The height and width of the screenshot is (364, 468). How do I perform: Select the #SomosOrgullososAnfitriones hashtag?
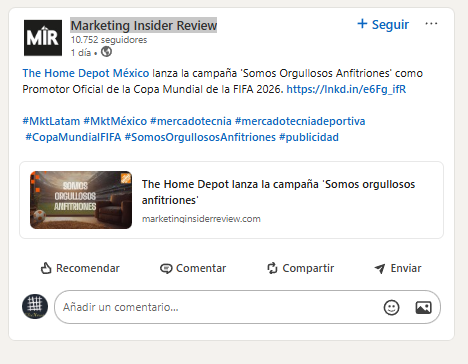click(200, 137)
